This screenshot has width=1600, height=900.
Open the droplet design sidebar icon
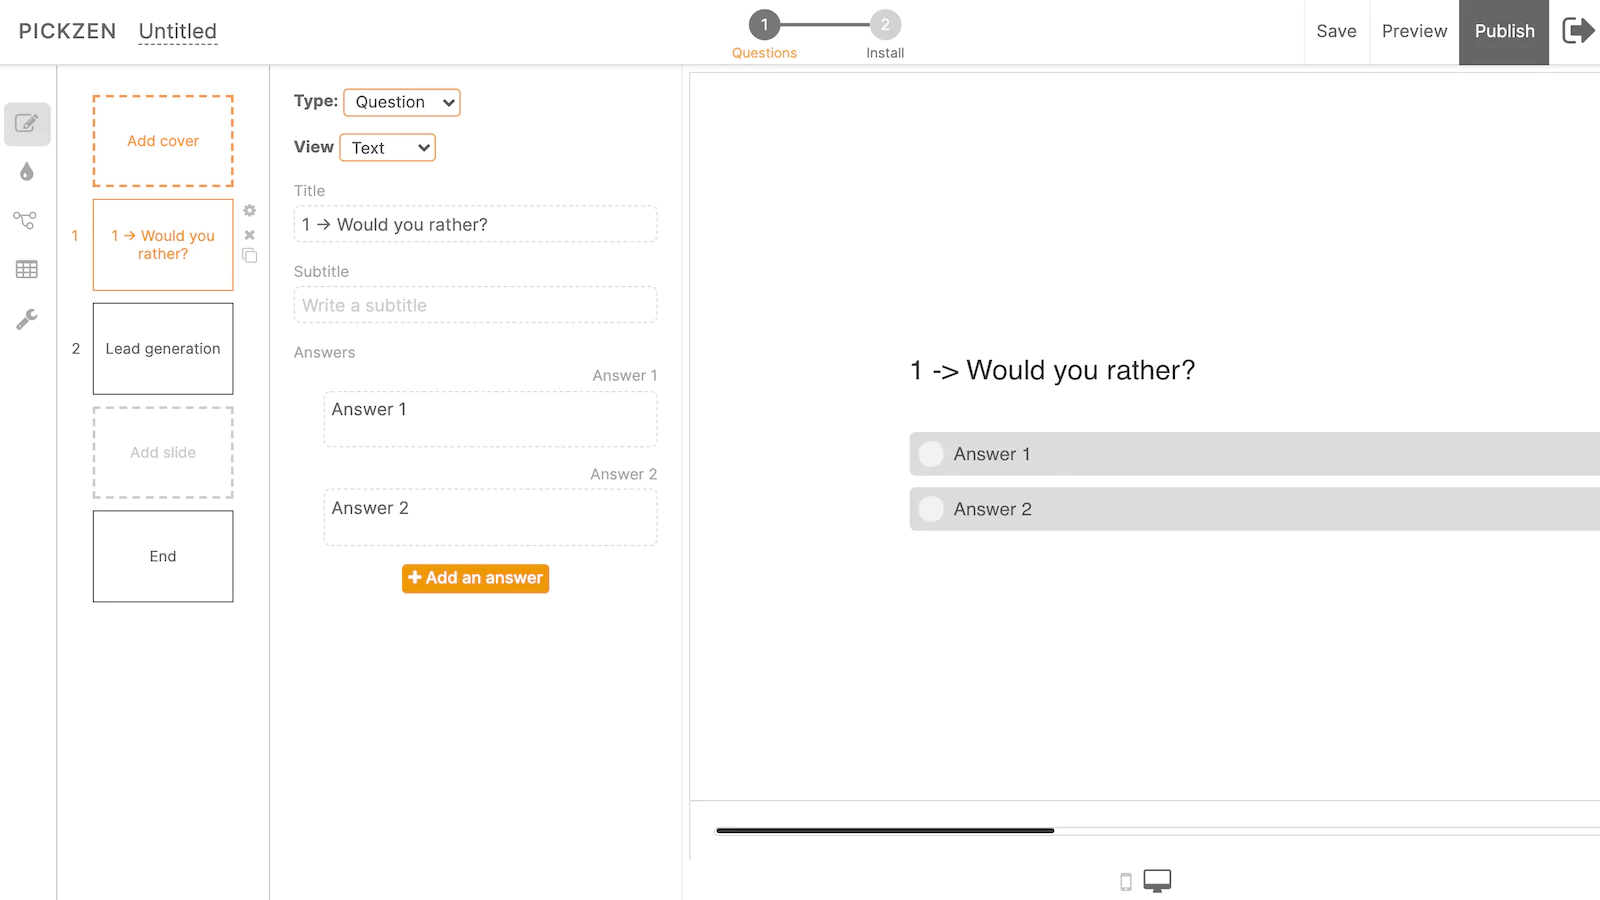[x=27, y=172]
